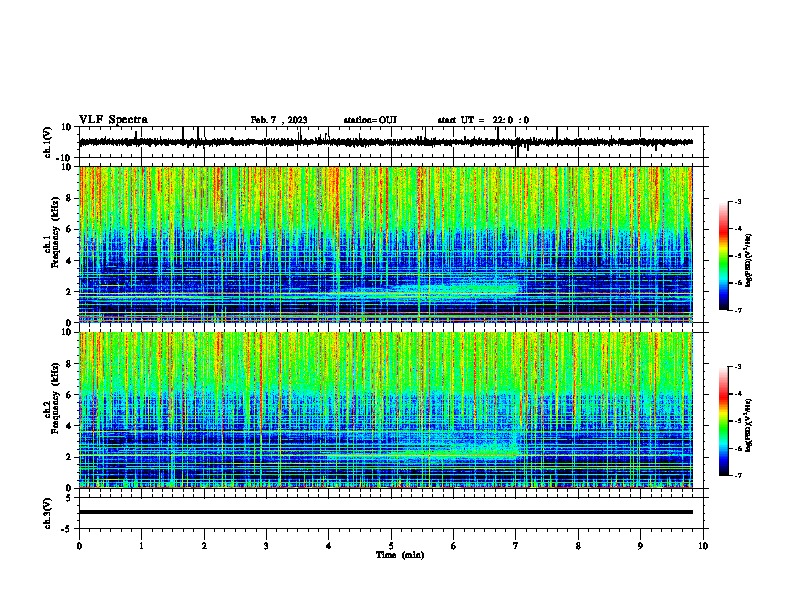
Task: Click the ch.2 colorbar log(PSD) units label
Action: pos(748,425)
